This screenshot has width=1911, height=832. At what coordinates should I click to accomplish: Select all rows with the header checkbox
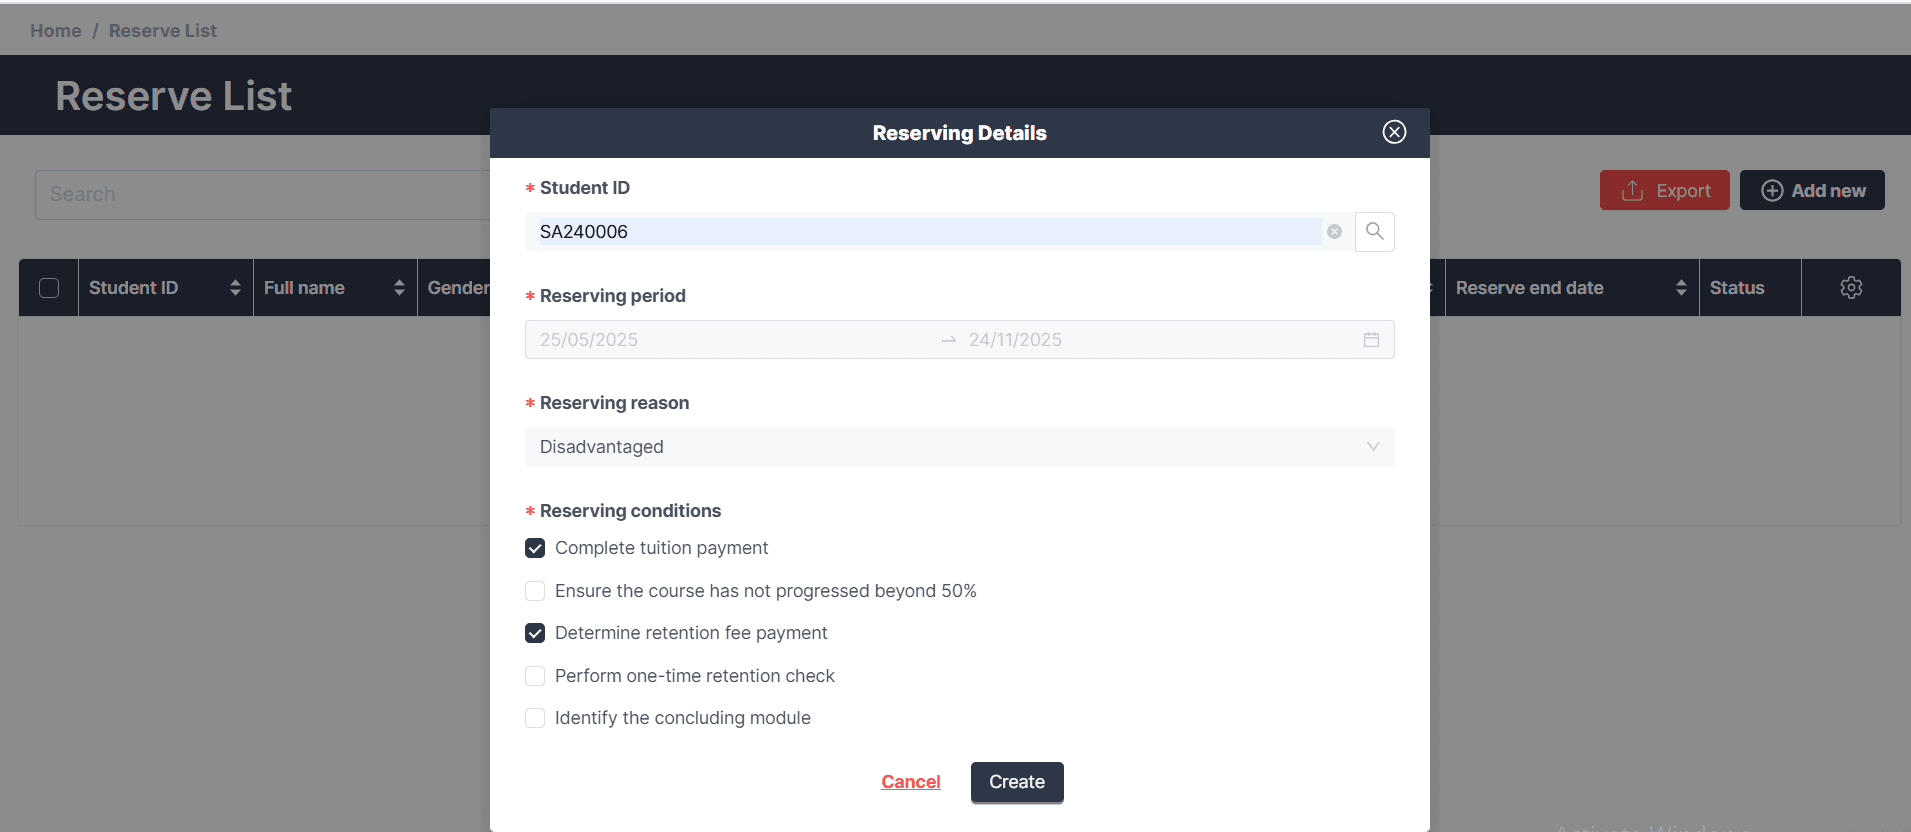point(48,287)
